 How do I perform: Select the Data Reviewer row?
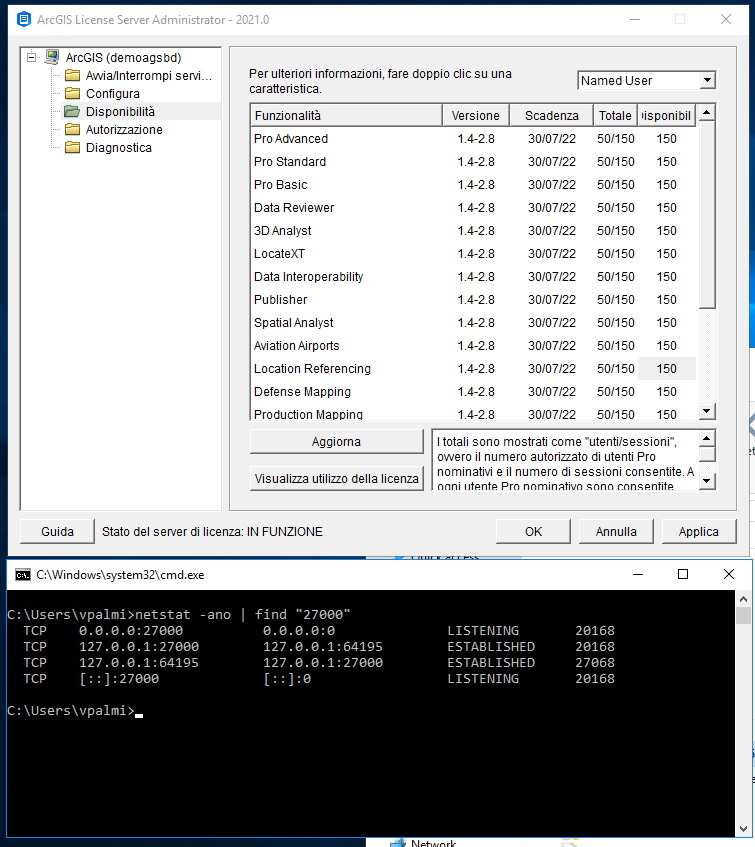point(474,207)
